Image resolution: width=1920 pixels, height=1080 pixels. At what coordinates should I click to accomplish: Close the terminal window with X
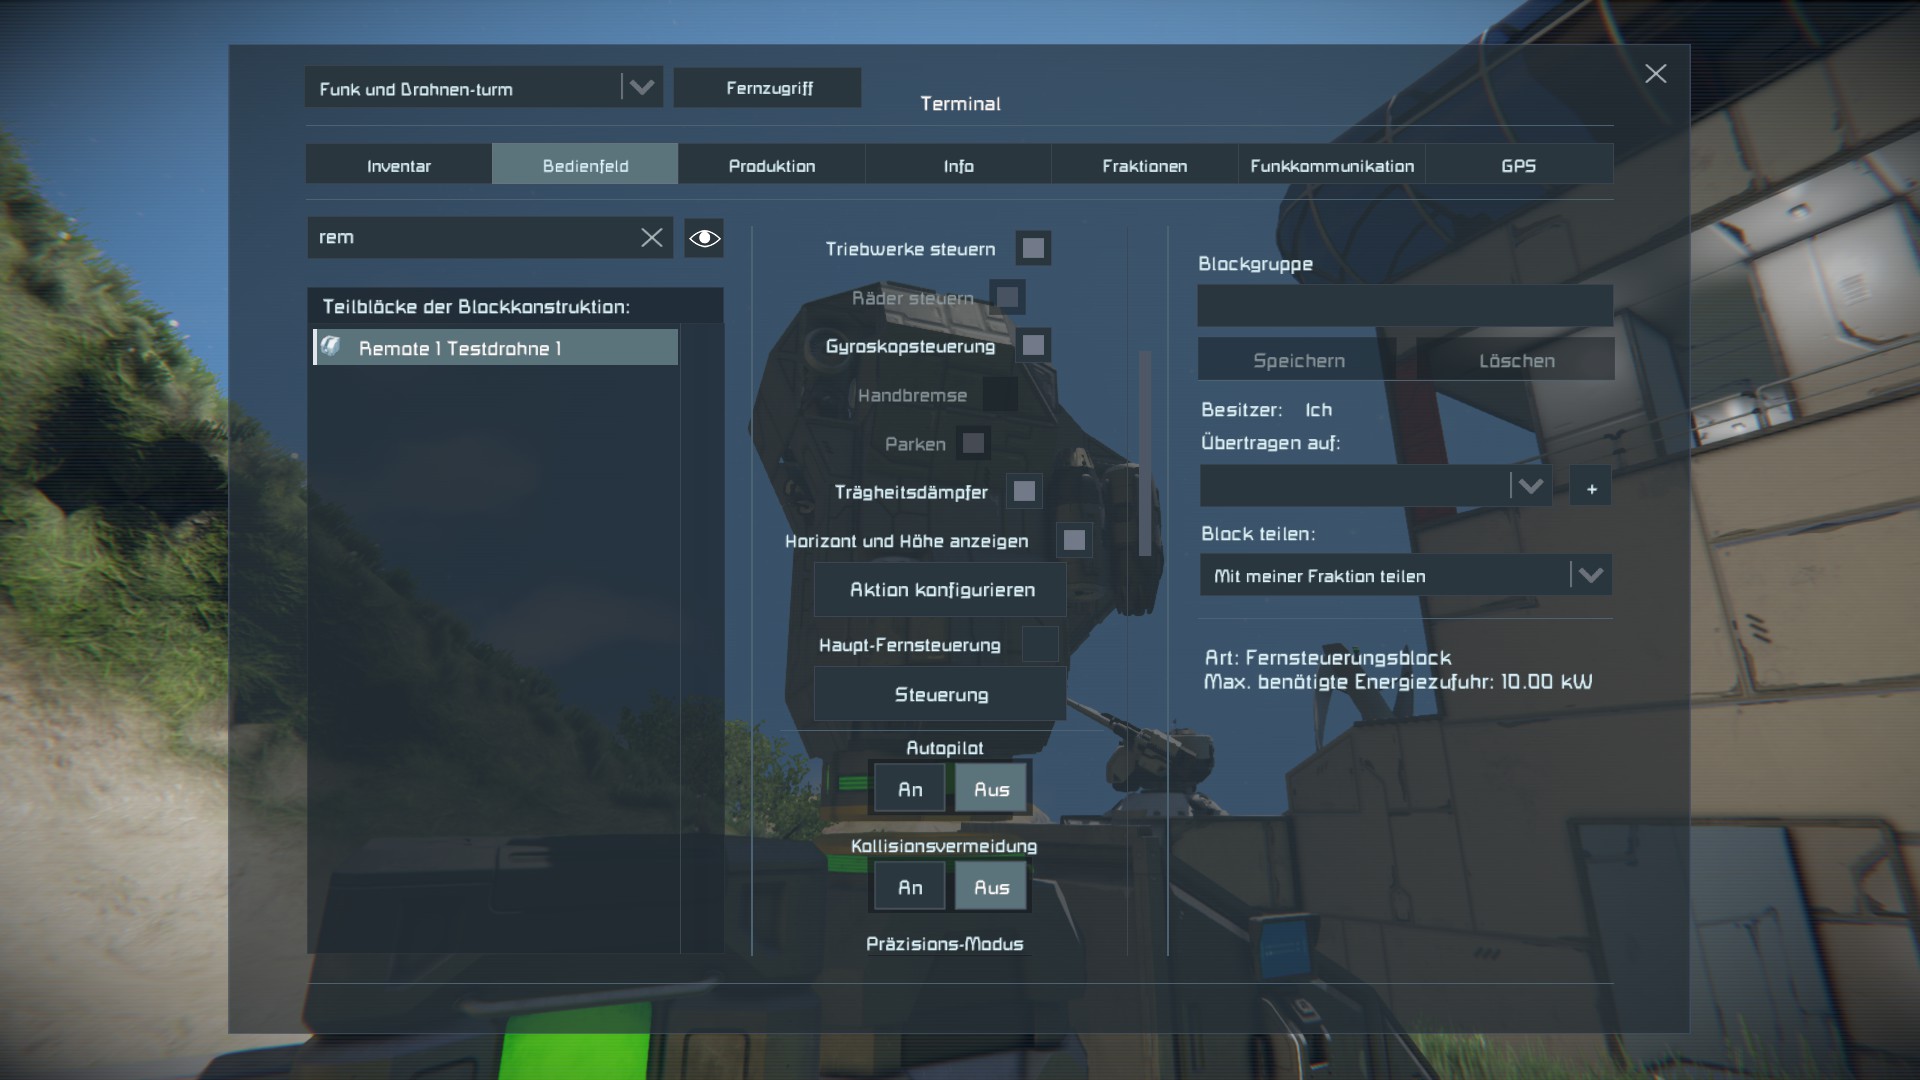tap(1655, 74)
